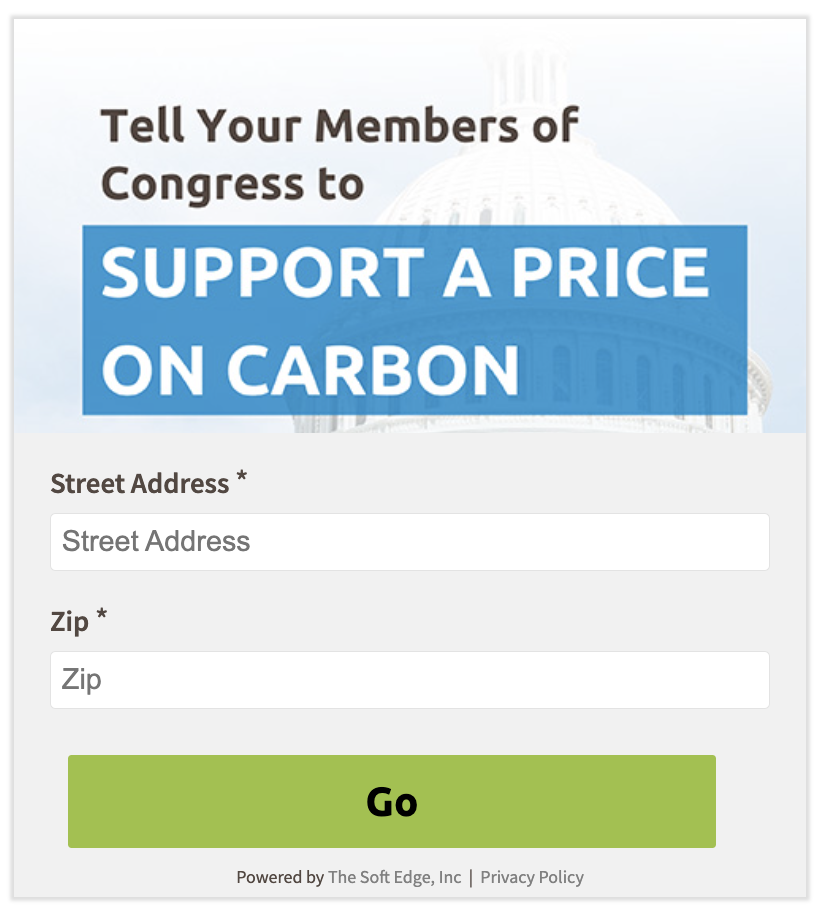
Task: Open The Soft Edge, Inc link
Action: pos(394,877)
